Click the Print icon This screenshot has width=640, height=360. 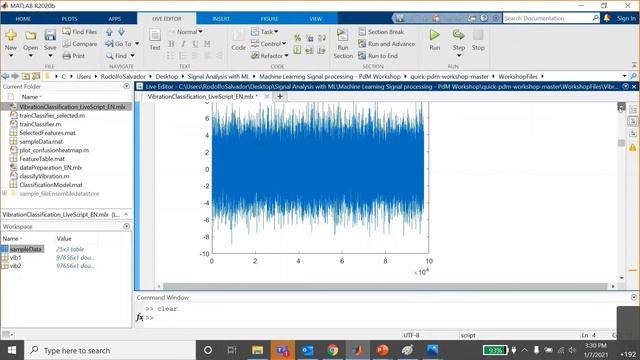[x=67, y=56]
